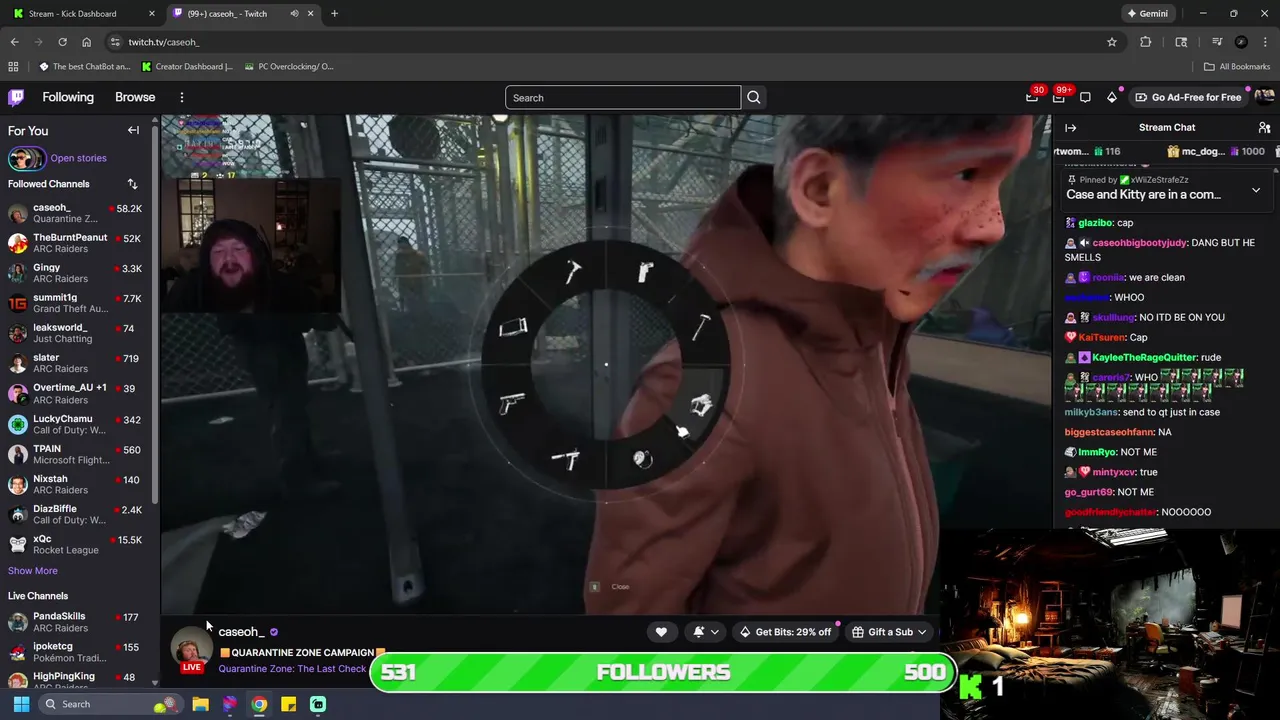1280x720 pixels.
Task: Open the chat community users icon
Action: tap(1264, 128)
